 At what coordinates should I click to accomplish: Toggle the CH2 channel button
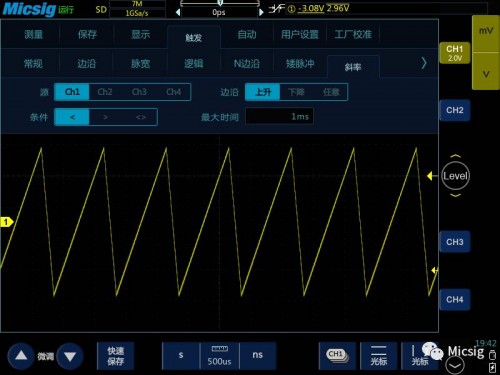click(x=455, y=110)
